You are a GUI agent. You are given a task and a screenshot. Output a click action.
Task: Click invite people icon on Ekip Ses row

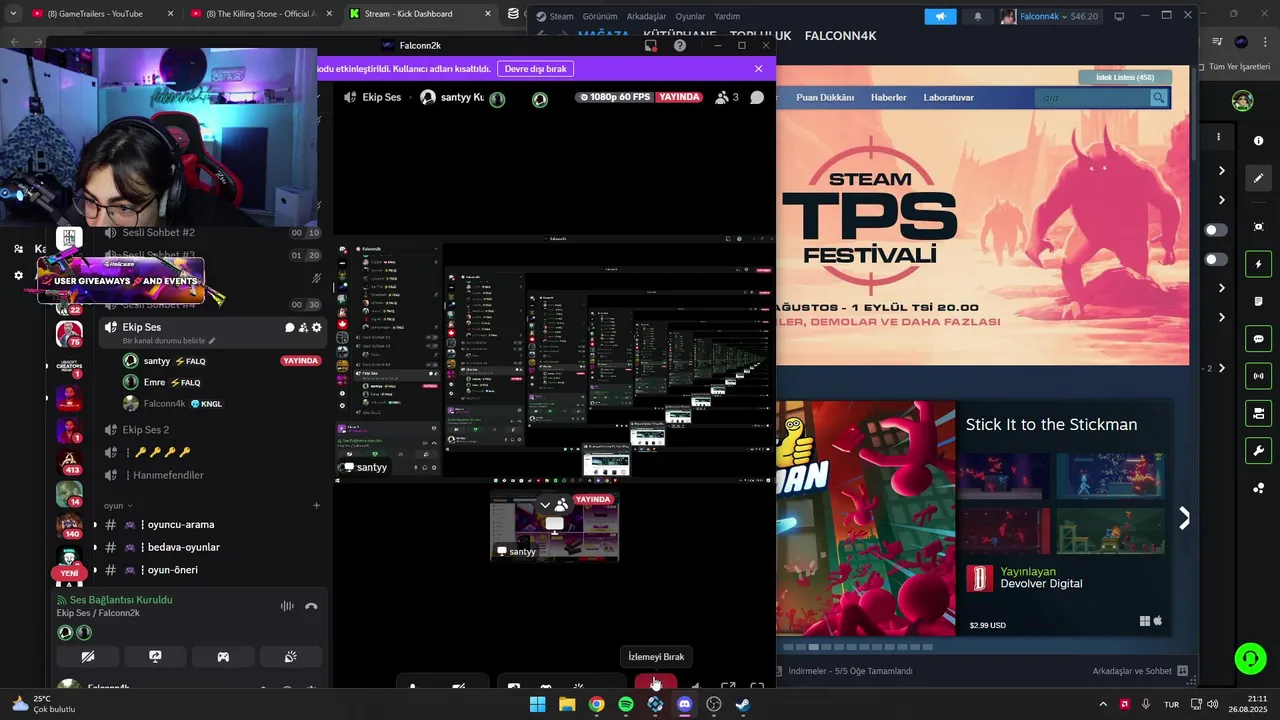tap(303, 327)
